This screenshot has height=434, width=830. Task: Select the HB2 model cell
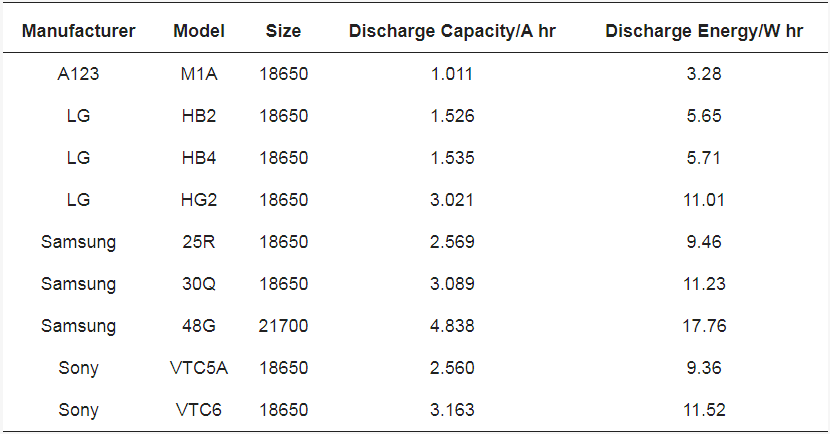coord(199,115)
